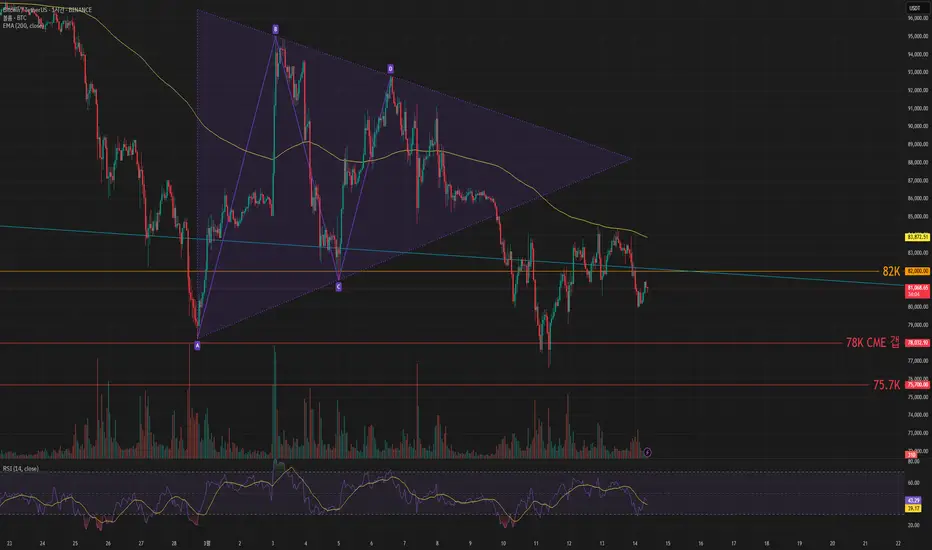Select the red 75.7K line label
This screenshot has height=550, width=932.
[886, 385]
